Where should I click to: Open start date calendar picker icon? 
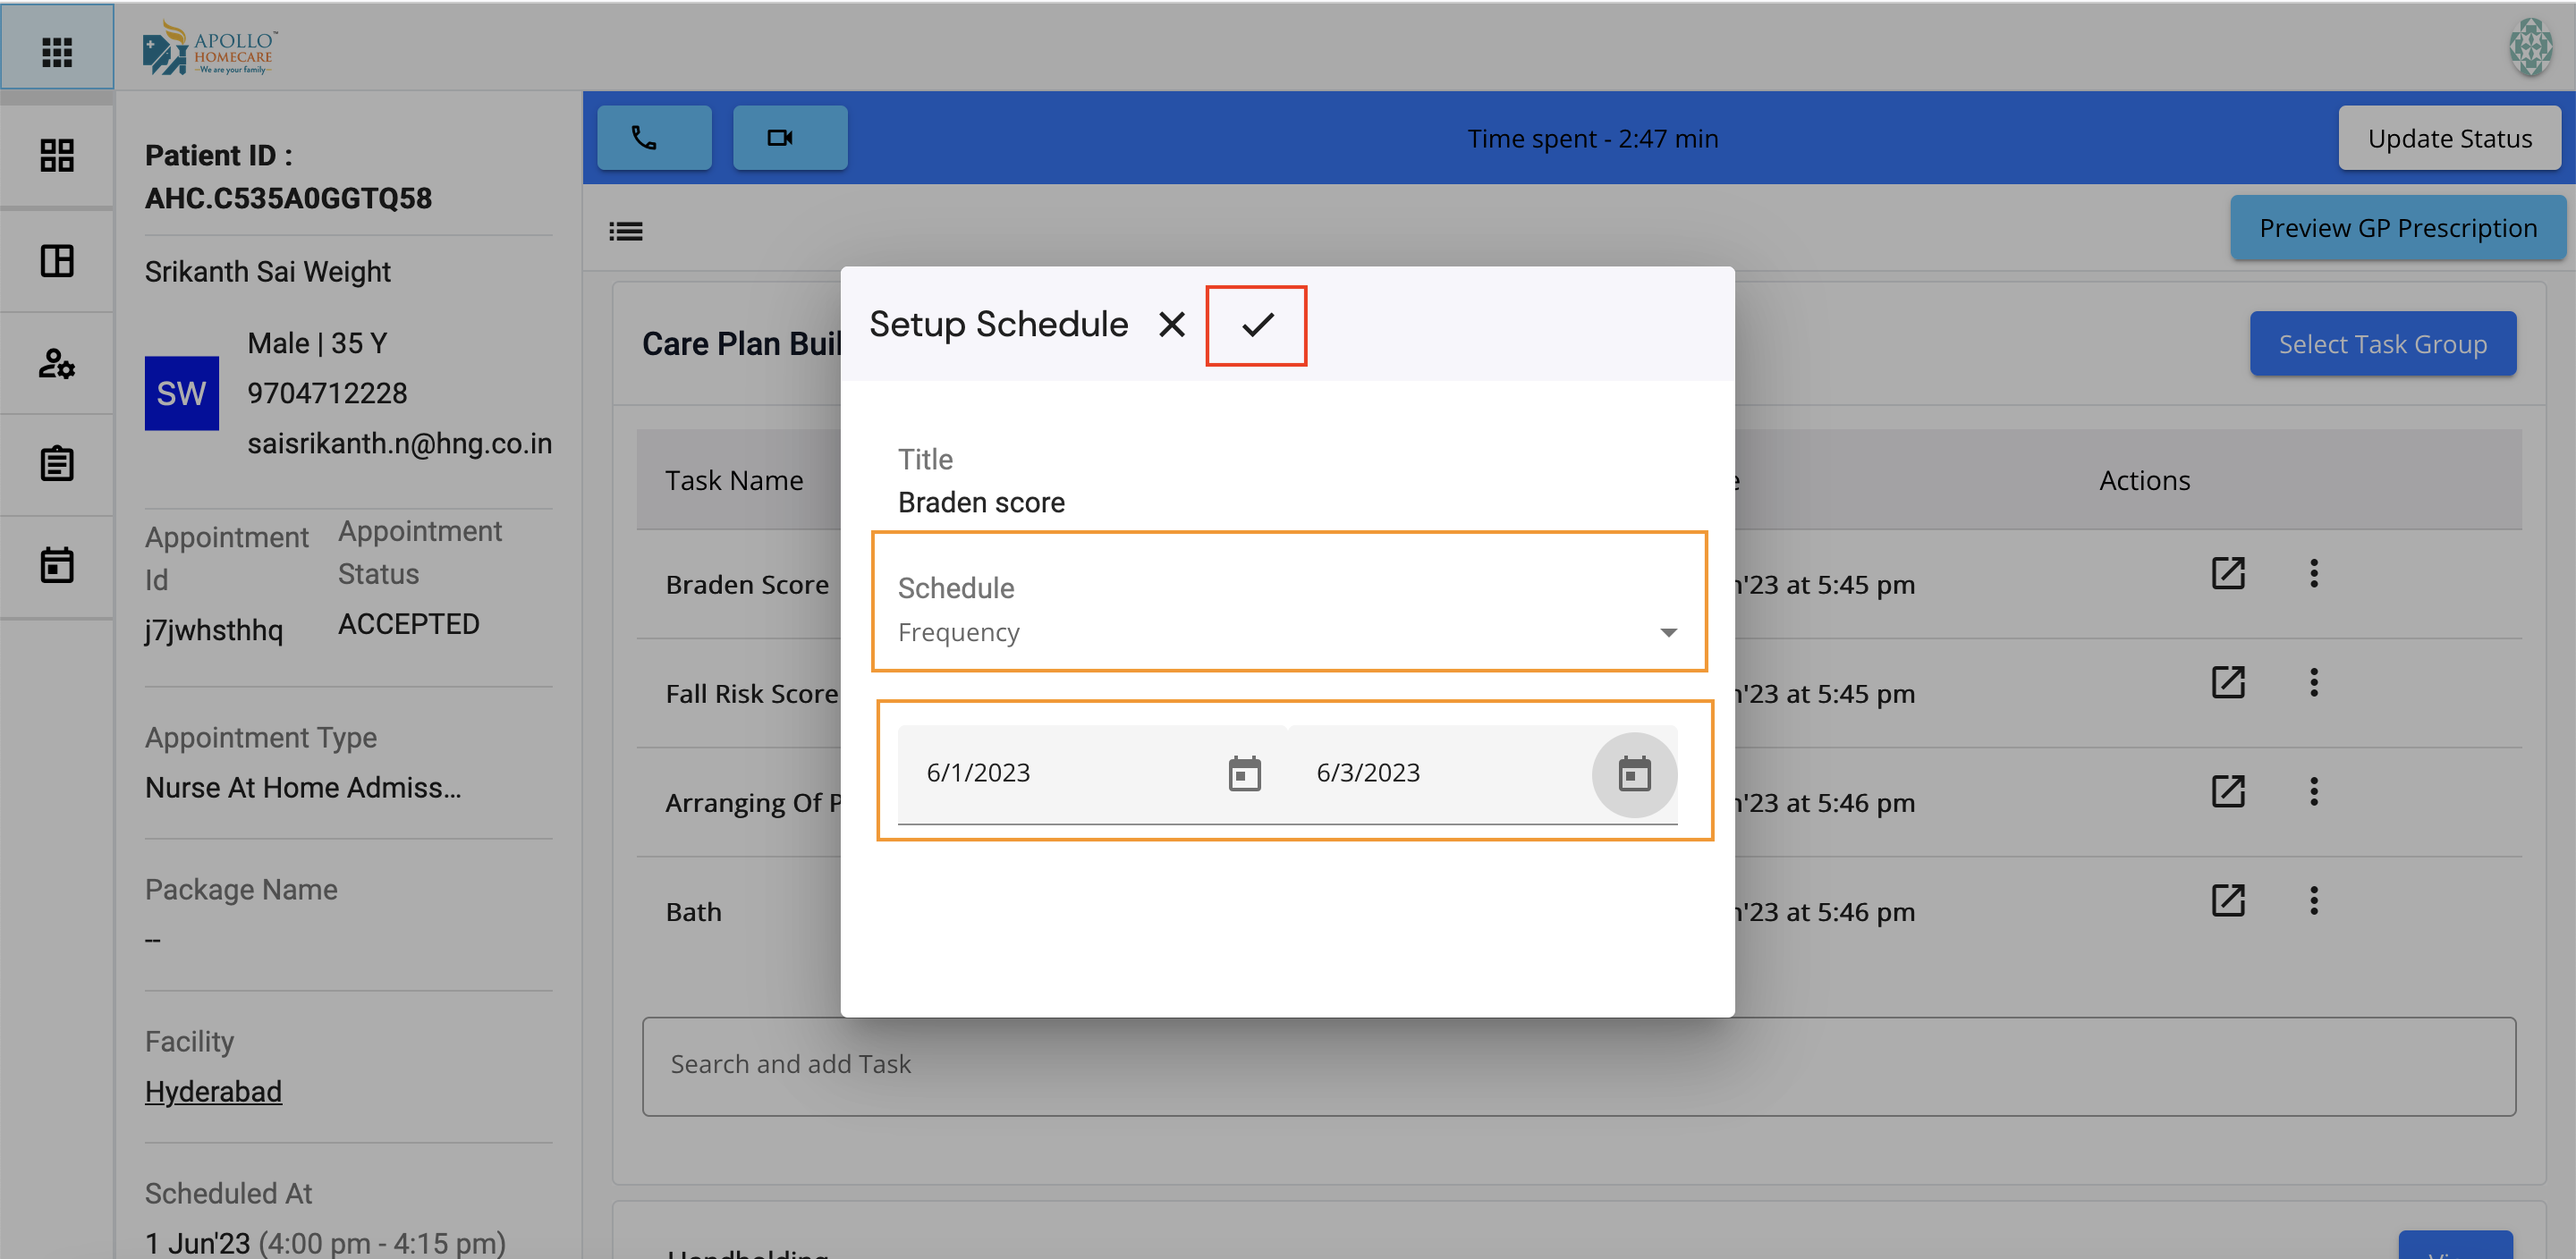pos(1244,773)
